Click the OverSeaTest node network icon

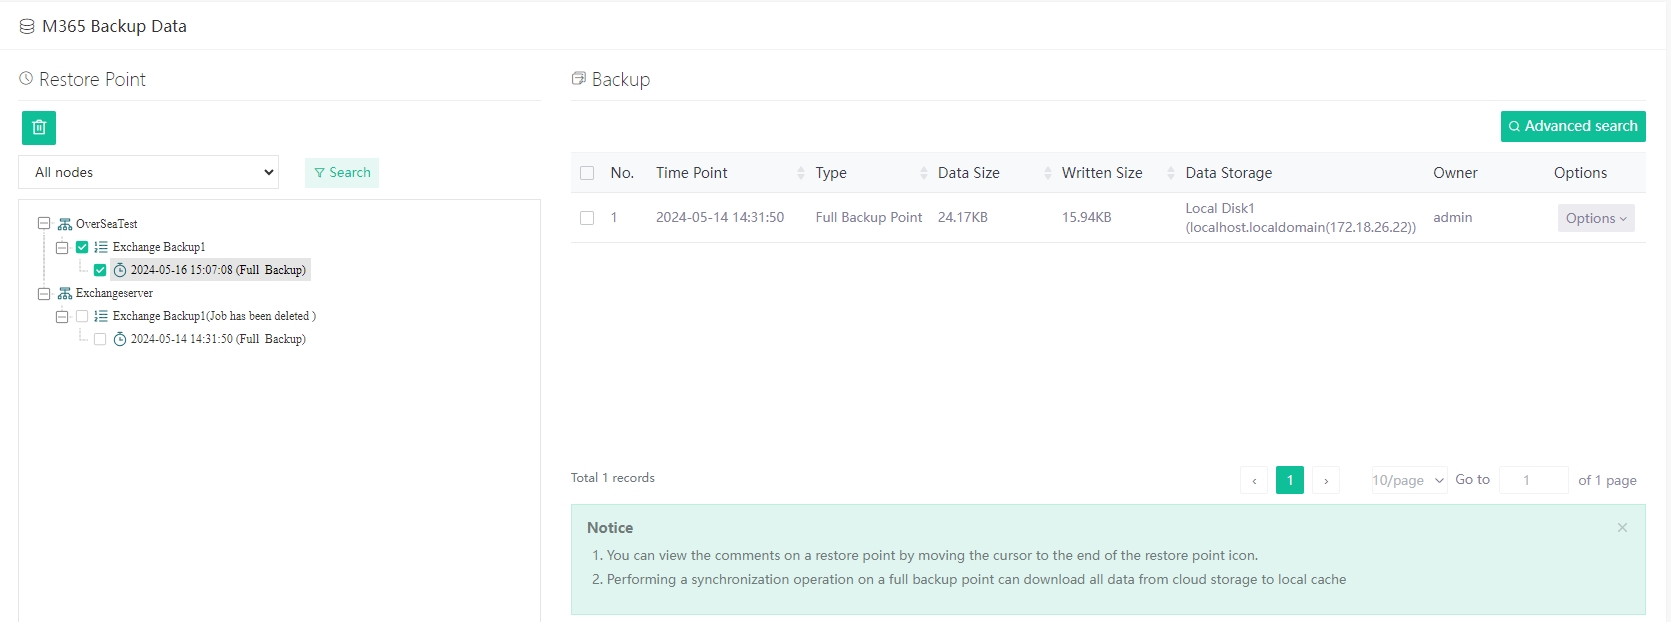coord(65,224)
